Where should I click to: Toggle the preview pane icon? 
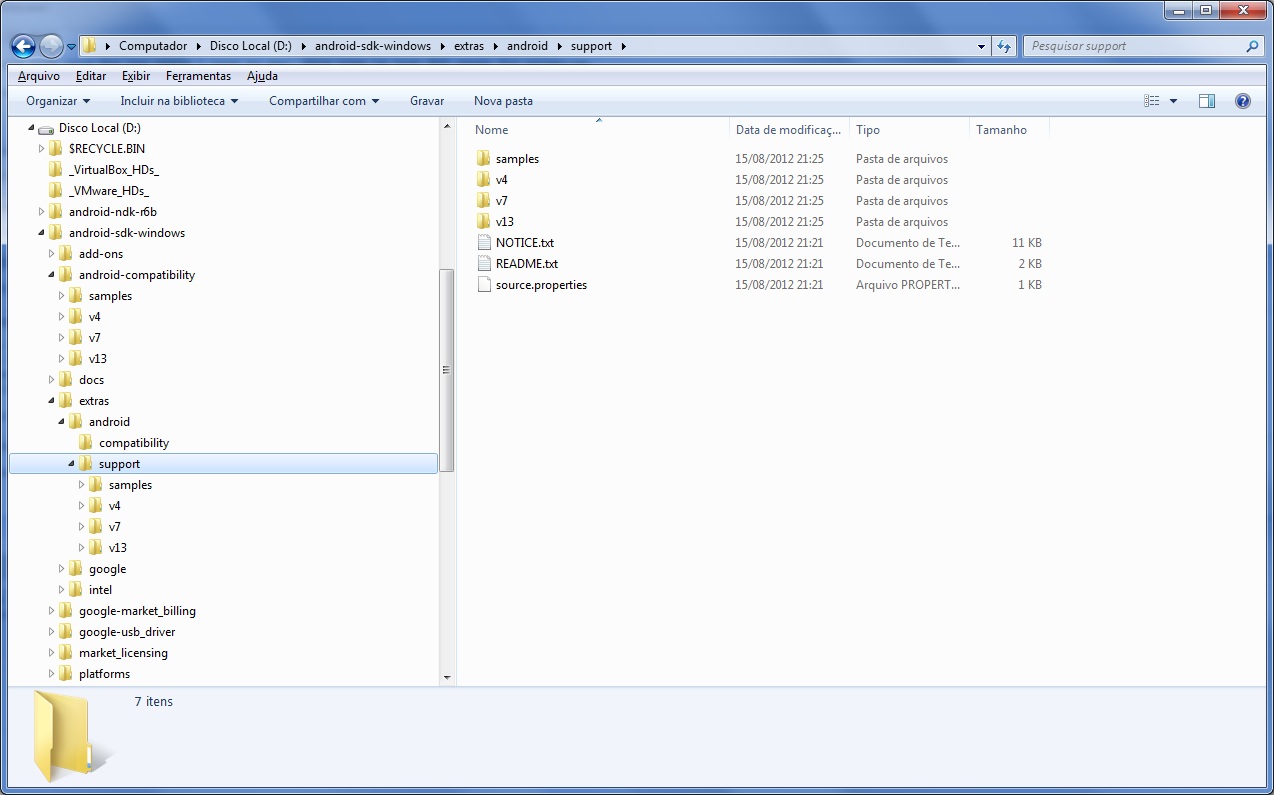click(1206, 101)
